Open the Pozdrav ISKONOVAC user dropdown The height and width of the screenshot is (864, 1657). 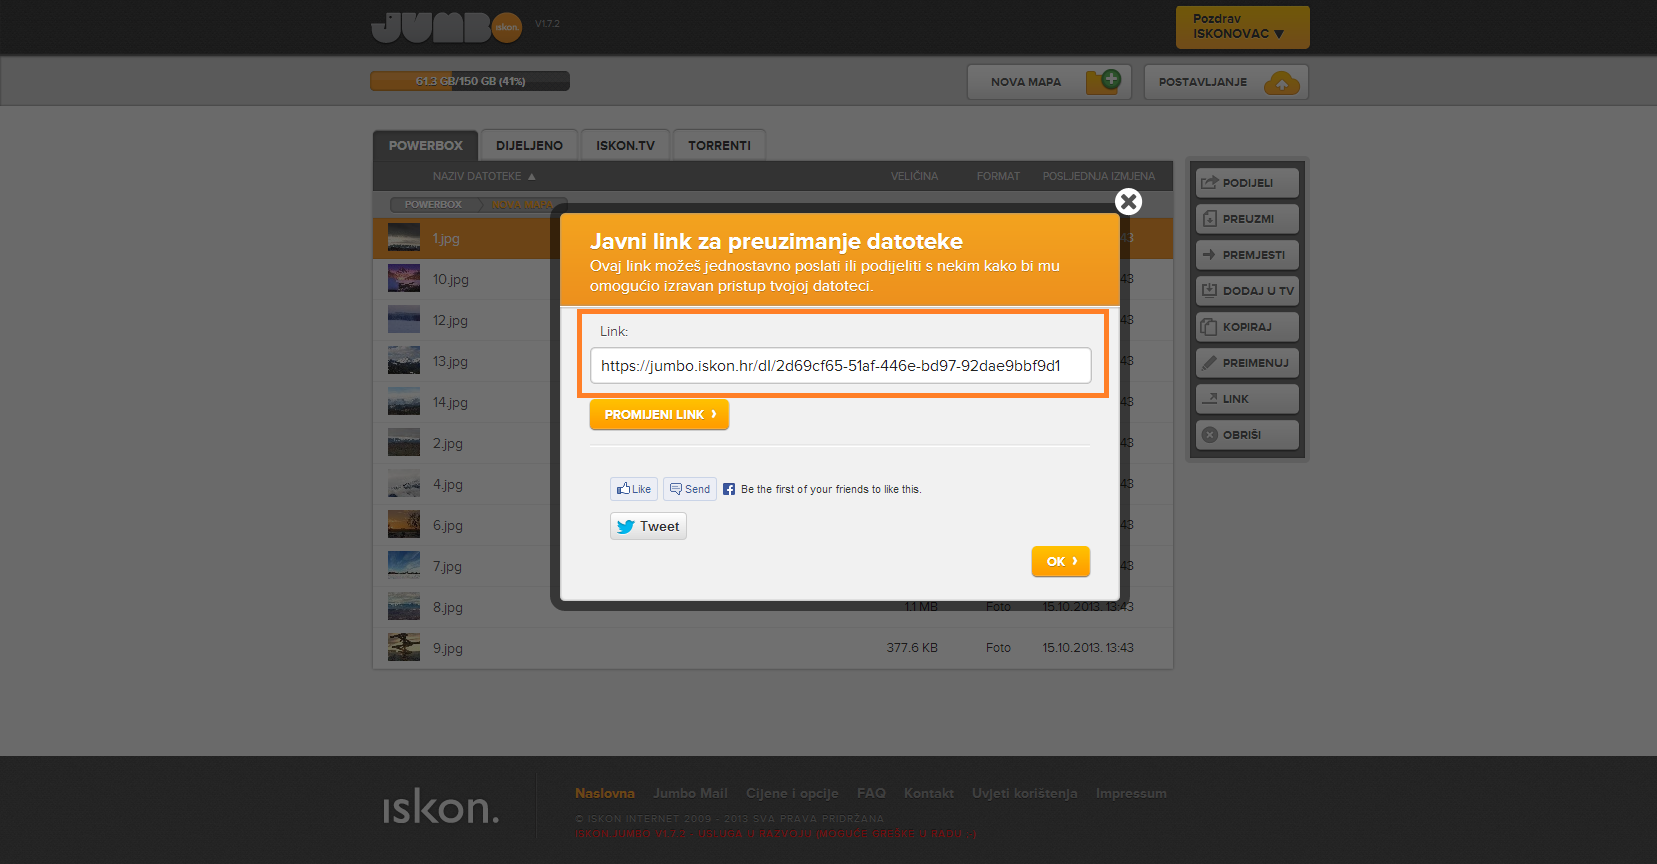(x=1242, y=27)
